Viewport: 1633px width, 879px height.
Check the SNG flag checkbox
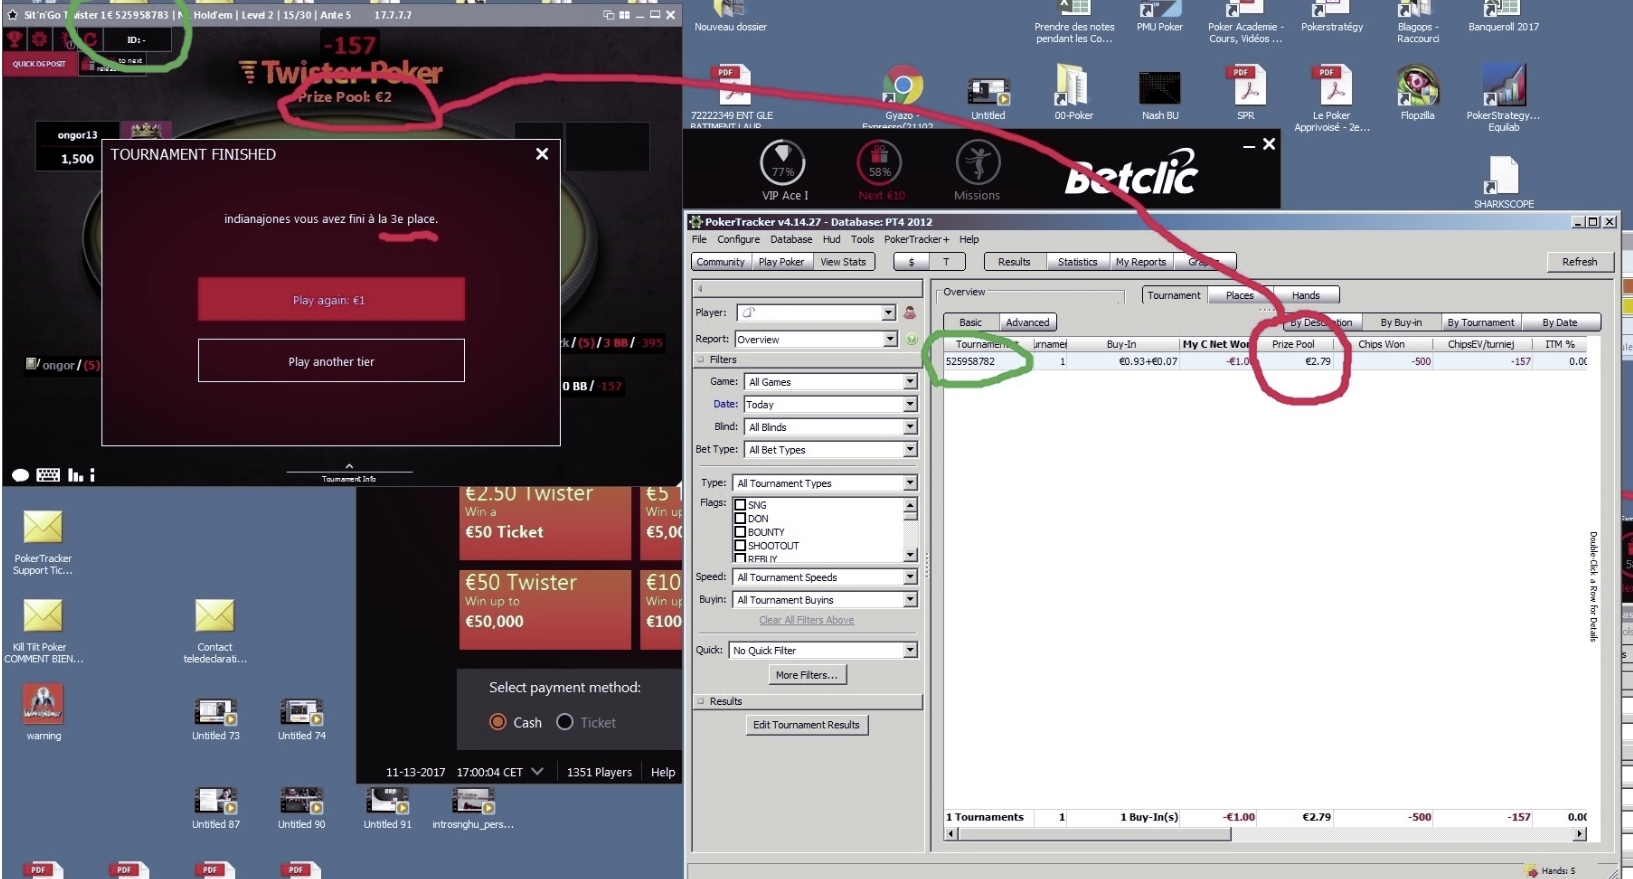tap(741, 505)
